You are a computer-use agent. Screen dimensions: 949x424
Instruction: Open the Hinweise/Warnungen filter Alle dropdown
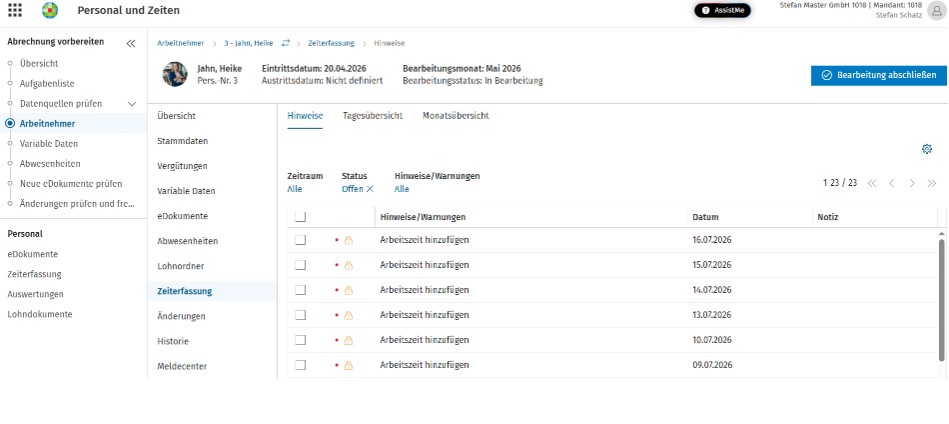[x=402, y=189]
